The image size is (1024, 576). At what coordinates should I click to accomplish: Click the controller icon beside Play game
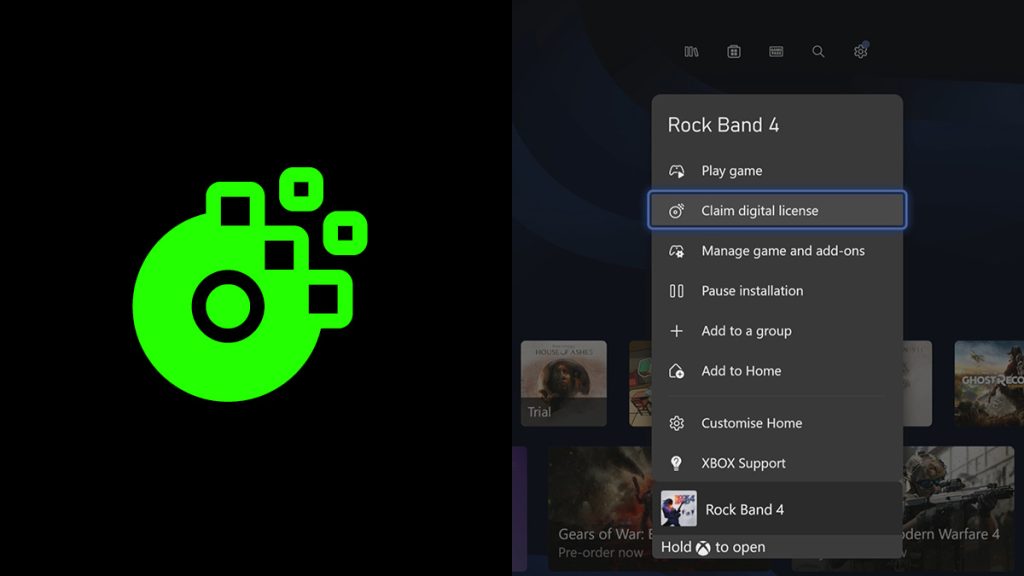click(x=677, y=171)
